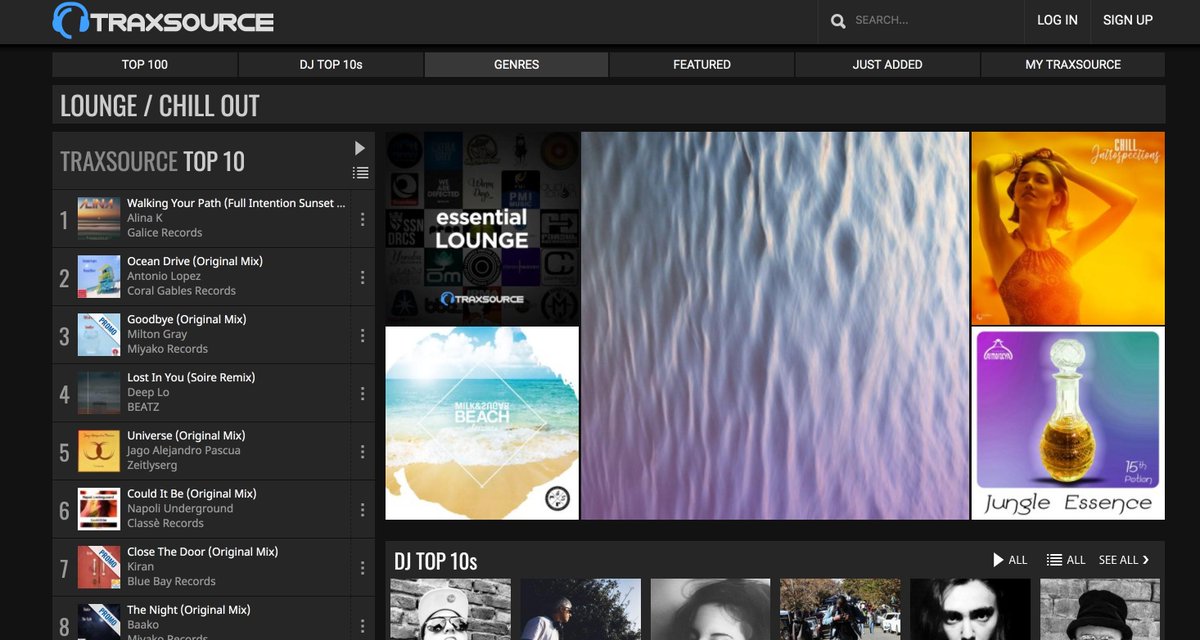Image resolution: width=1200 pixels, height=640 pixels.
Task: Open the Jungle Essence cover
Action: coord(1068,423)
